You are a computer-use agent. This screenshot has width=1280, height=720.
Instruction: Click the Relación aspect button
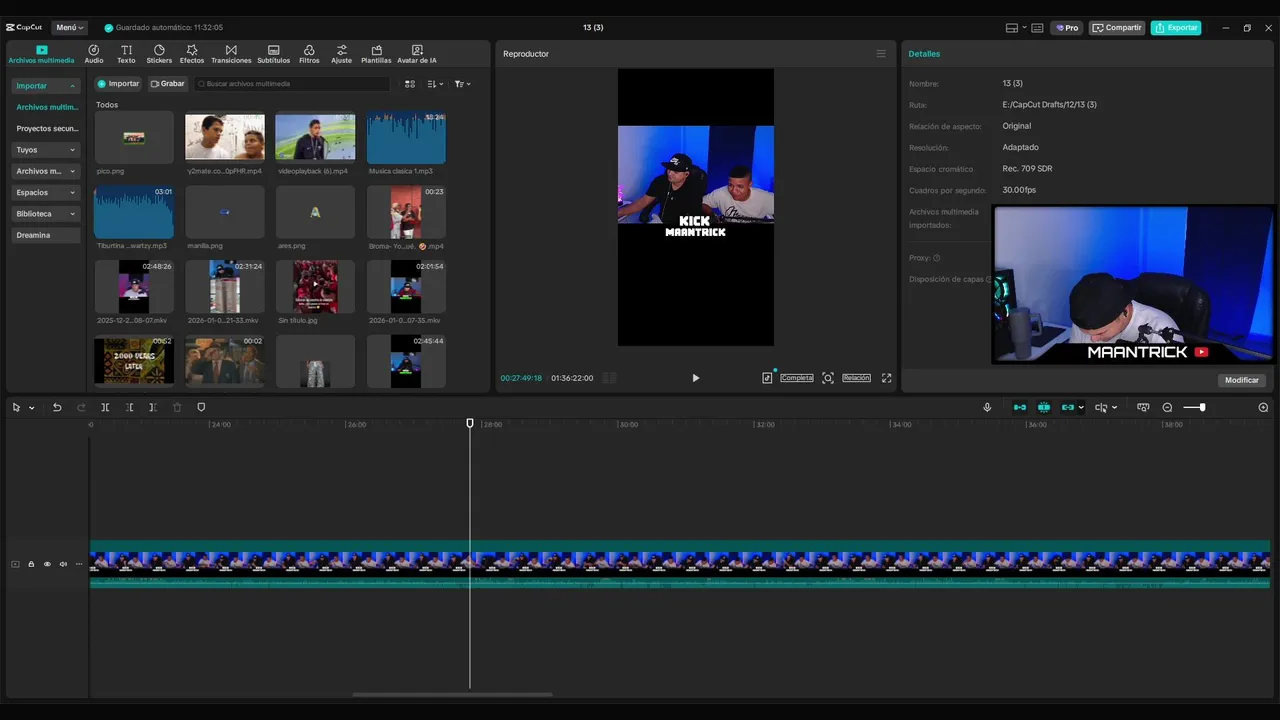[x=856, y=378]
